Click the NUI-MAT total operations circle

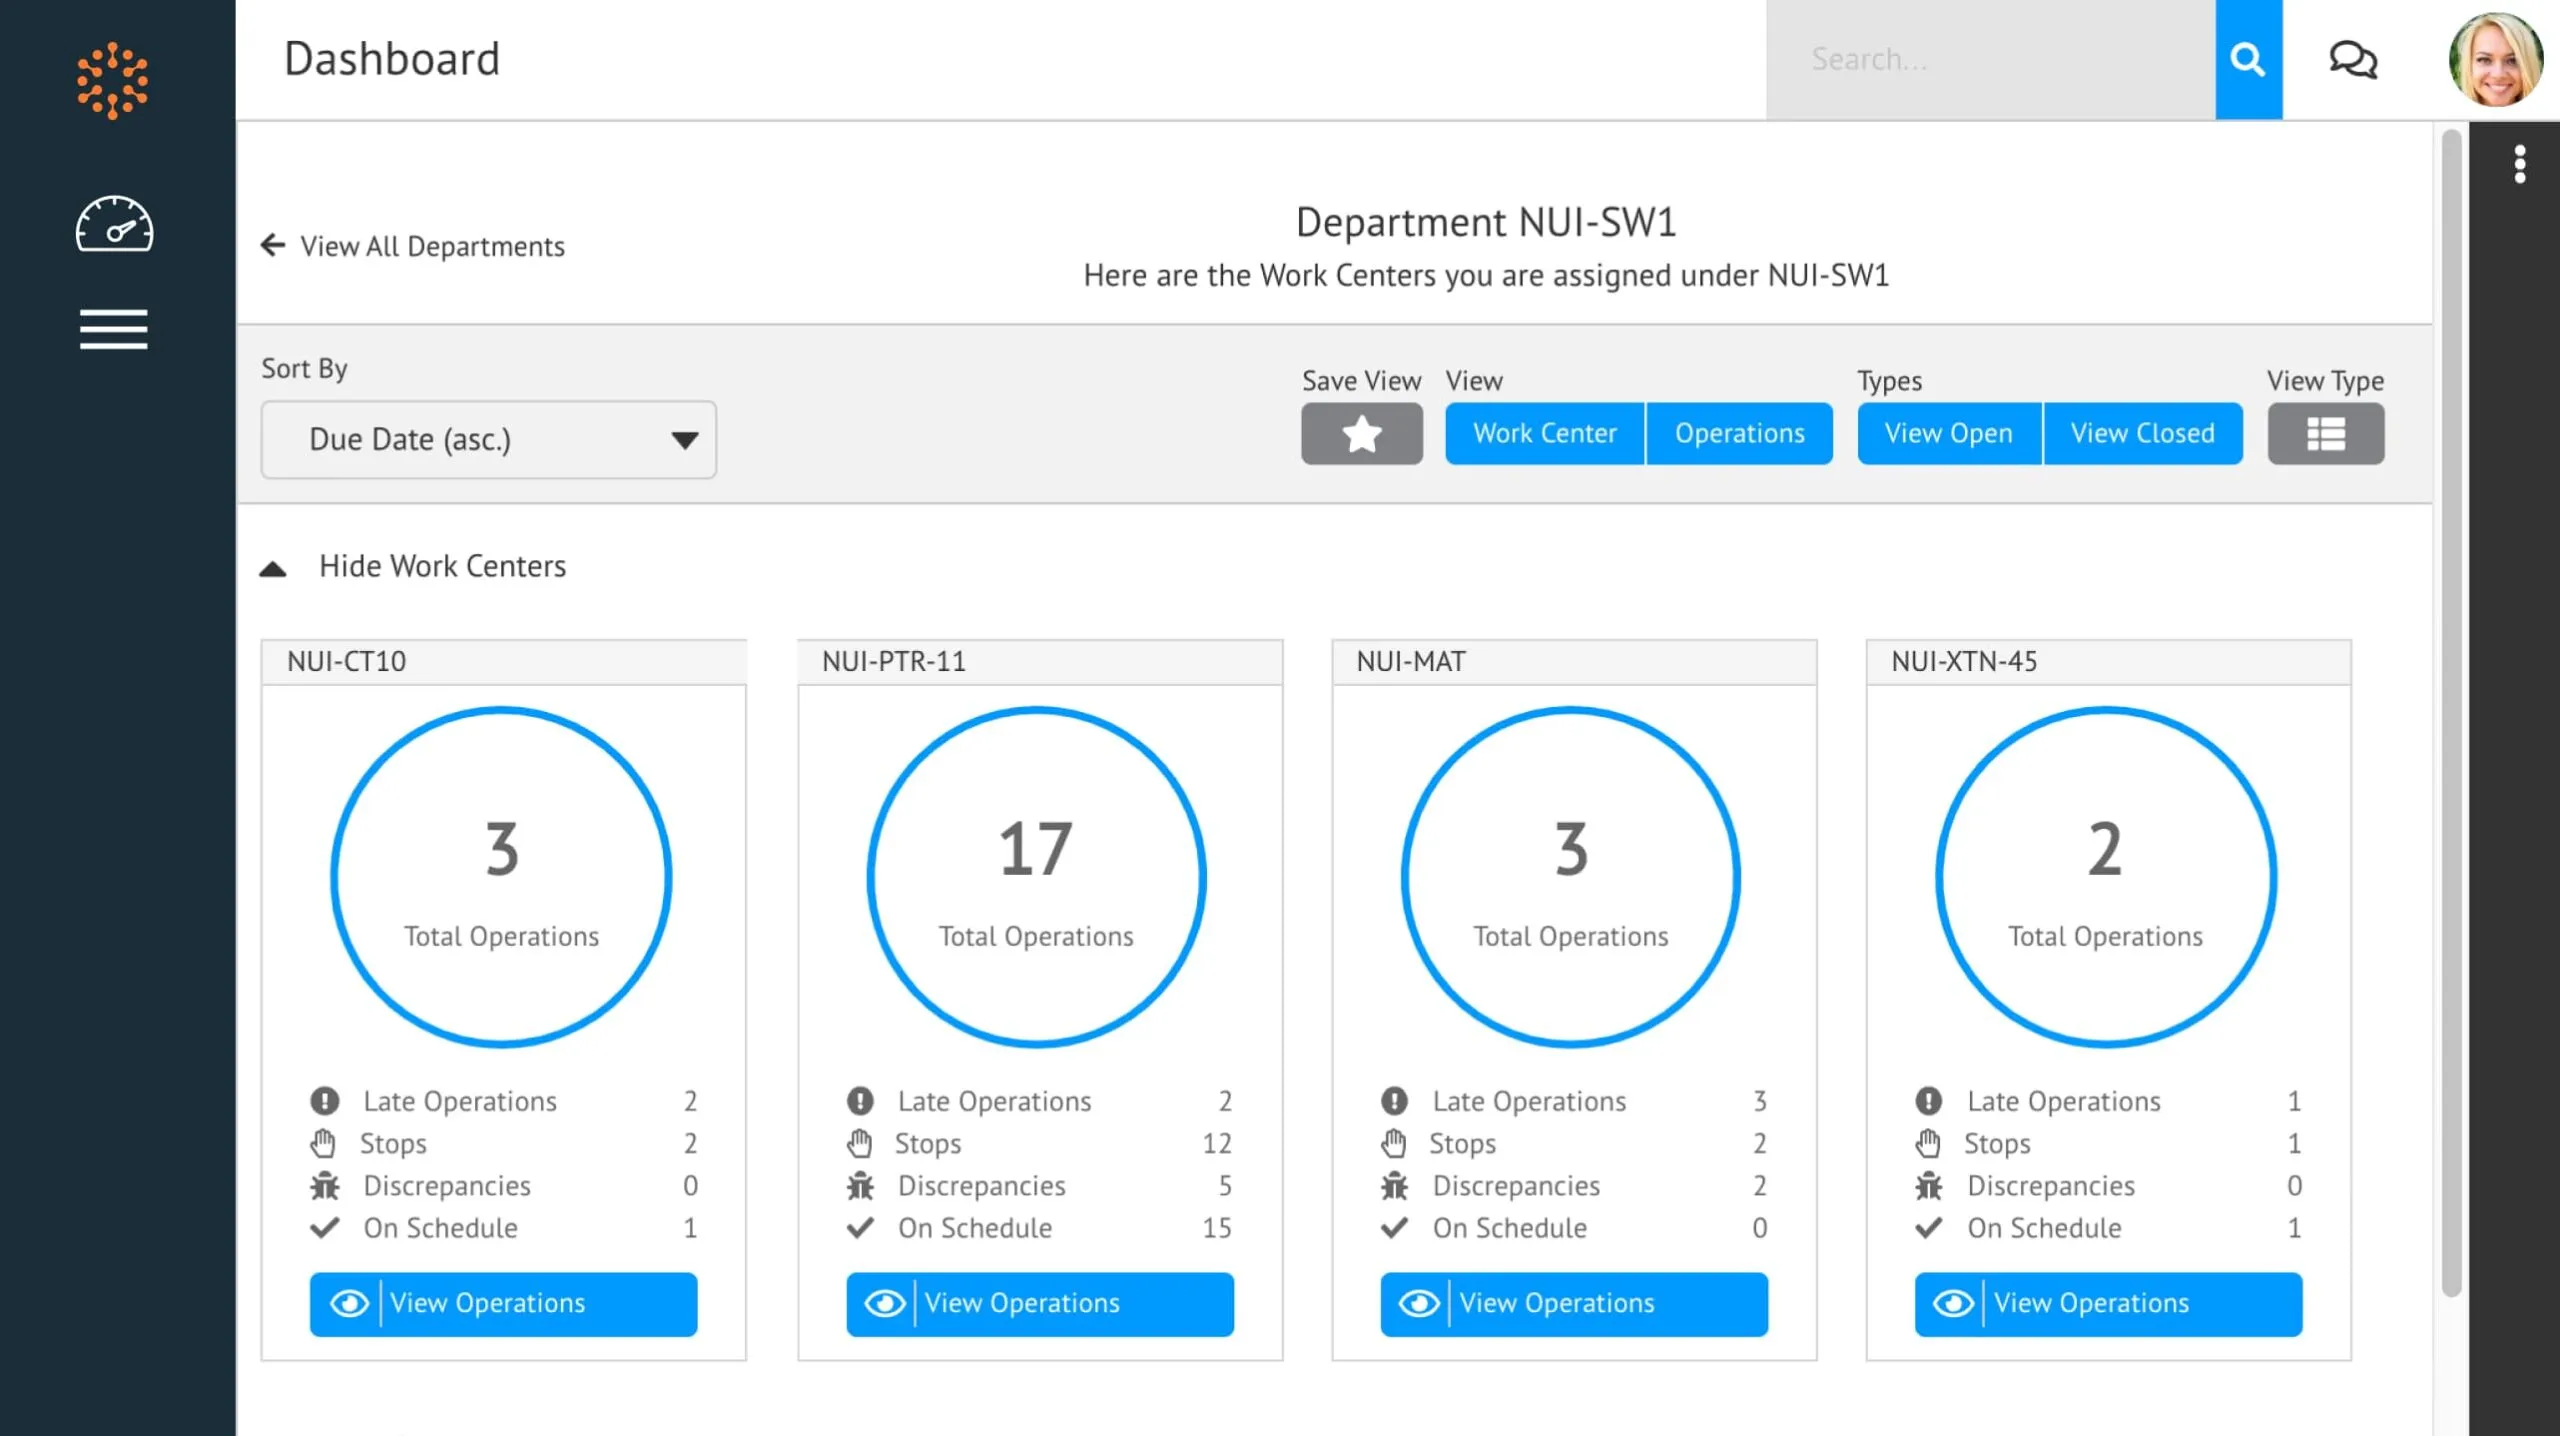1570,877
